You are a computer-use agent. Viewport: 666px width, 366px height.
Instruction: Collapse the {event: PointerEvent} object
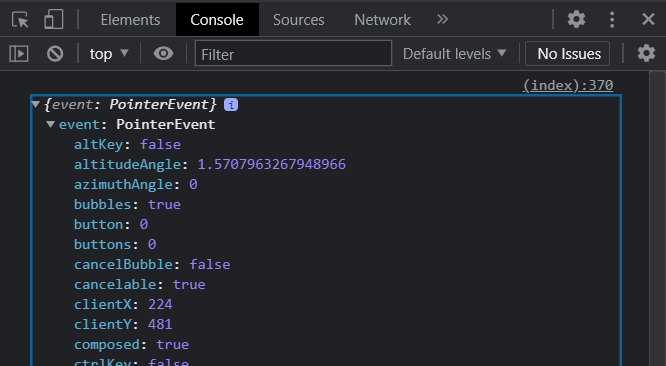(36, 104)
